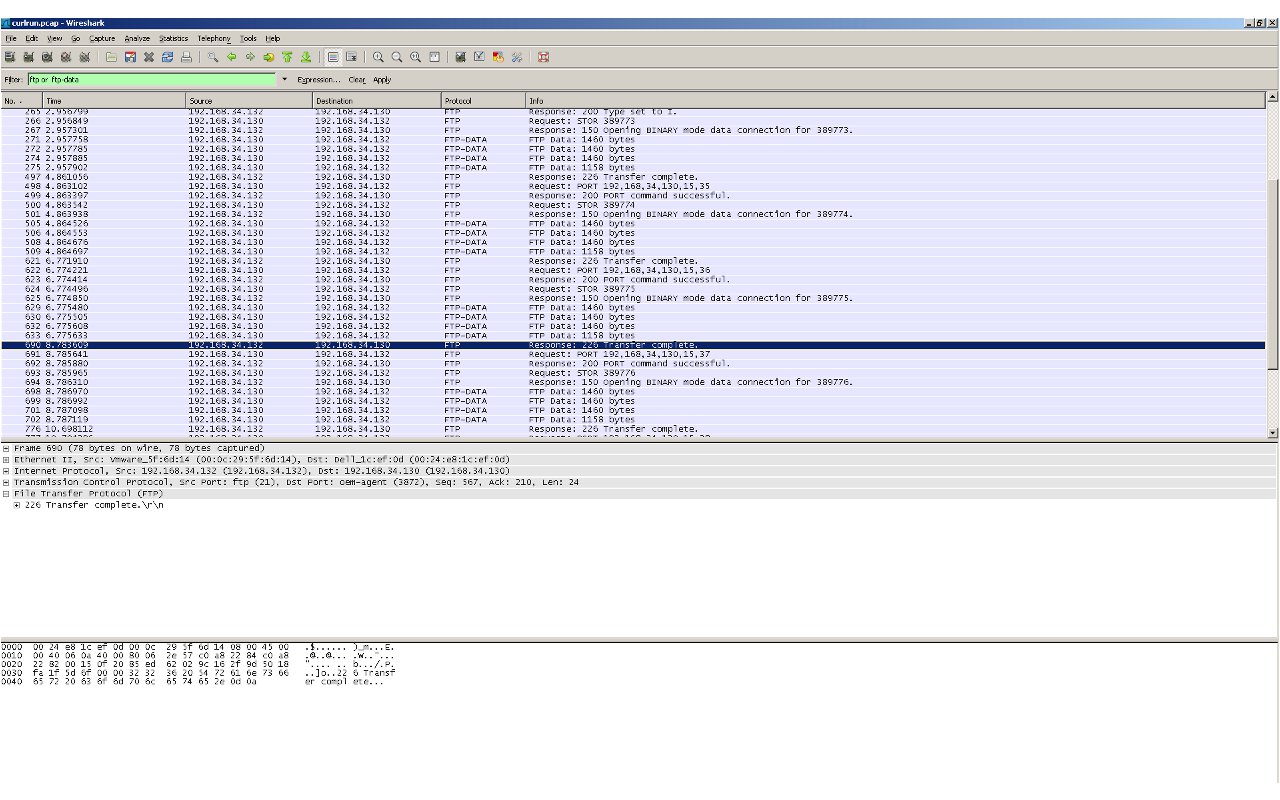1280x800 pixels.
Task: Clear the display filter
Action: tap(357, 79)
